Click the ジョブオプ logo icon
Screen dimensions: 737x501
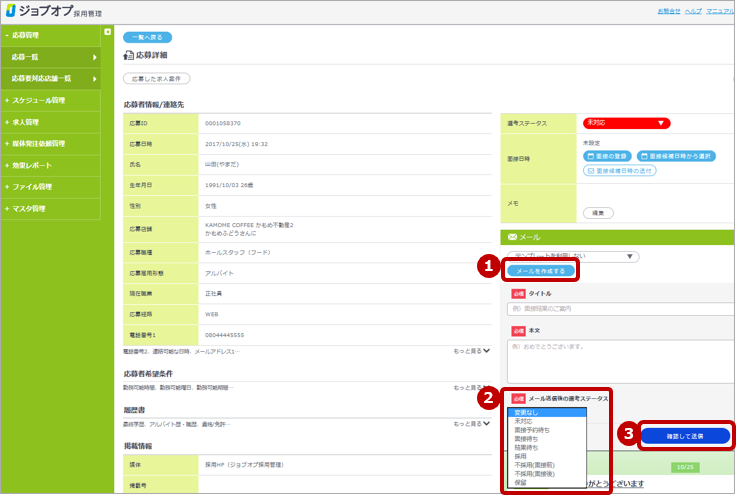[11, 12]
